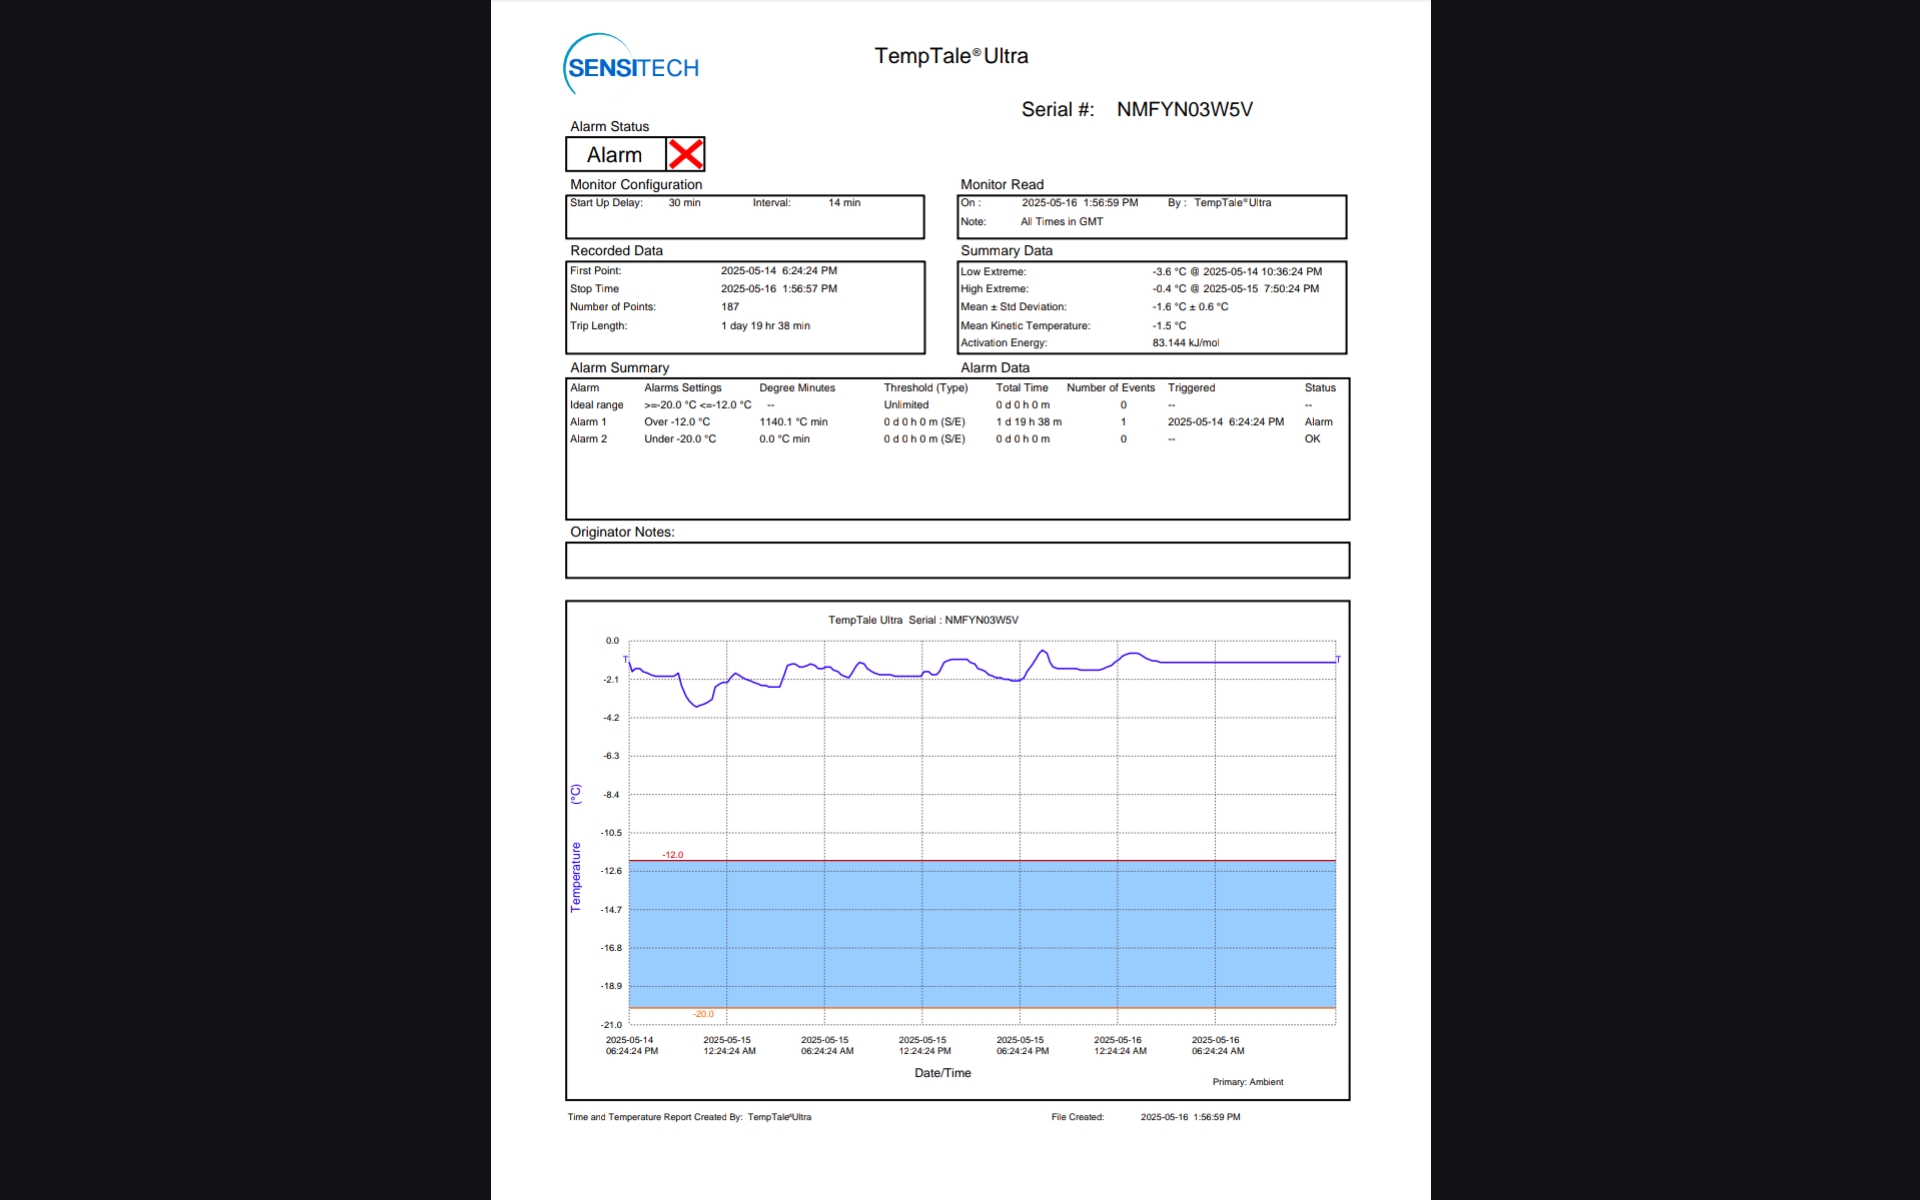Click the empty Originator Notes box
Image resolution: width=1920 pixels, height=1200 pixels.
click(957, 560)
